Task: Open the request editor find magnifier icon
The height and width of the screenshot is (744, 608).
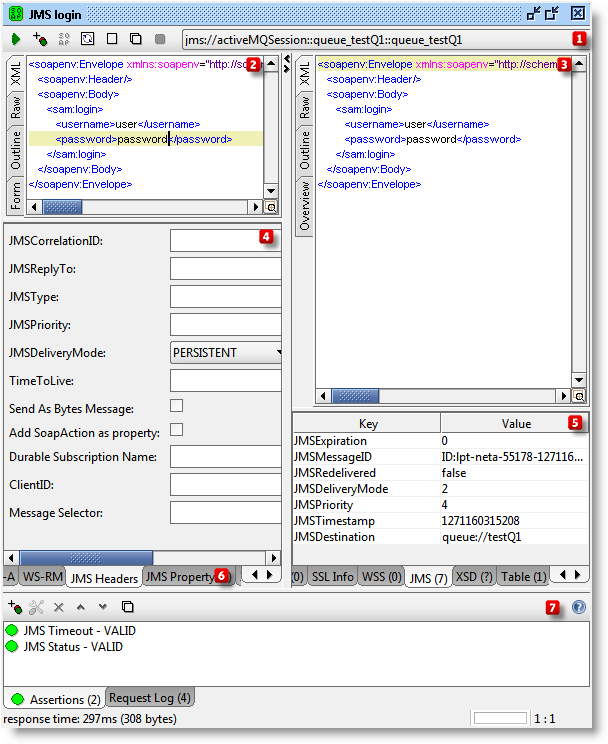Action: [271, 207]
